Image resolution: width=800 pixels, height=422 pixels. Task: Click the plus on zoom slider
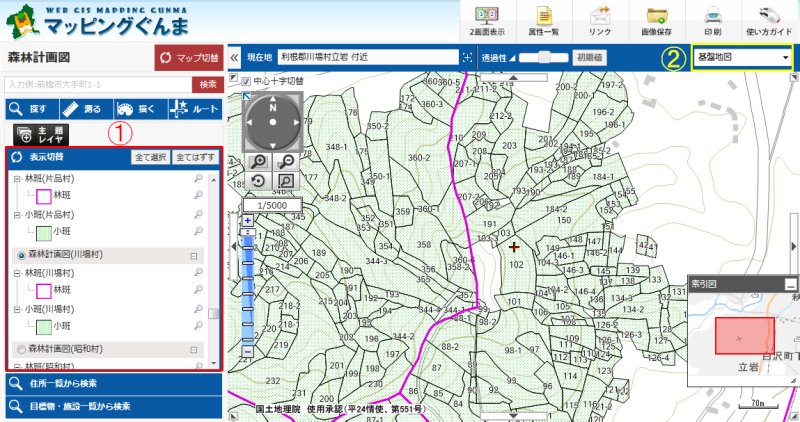pyautogui.click(x=247, y=220)
